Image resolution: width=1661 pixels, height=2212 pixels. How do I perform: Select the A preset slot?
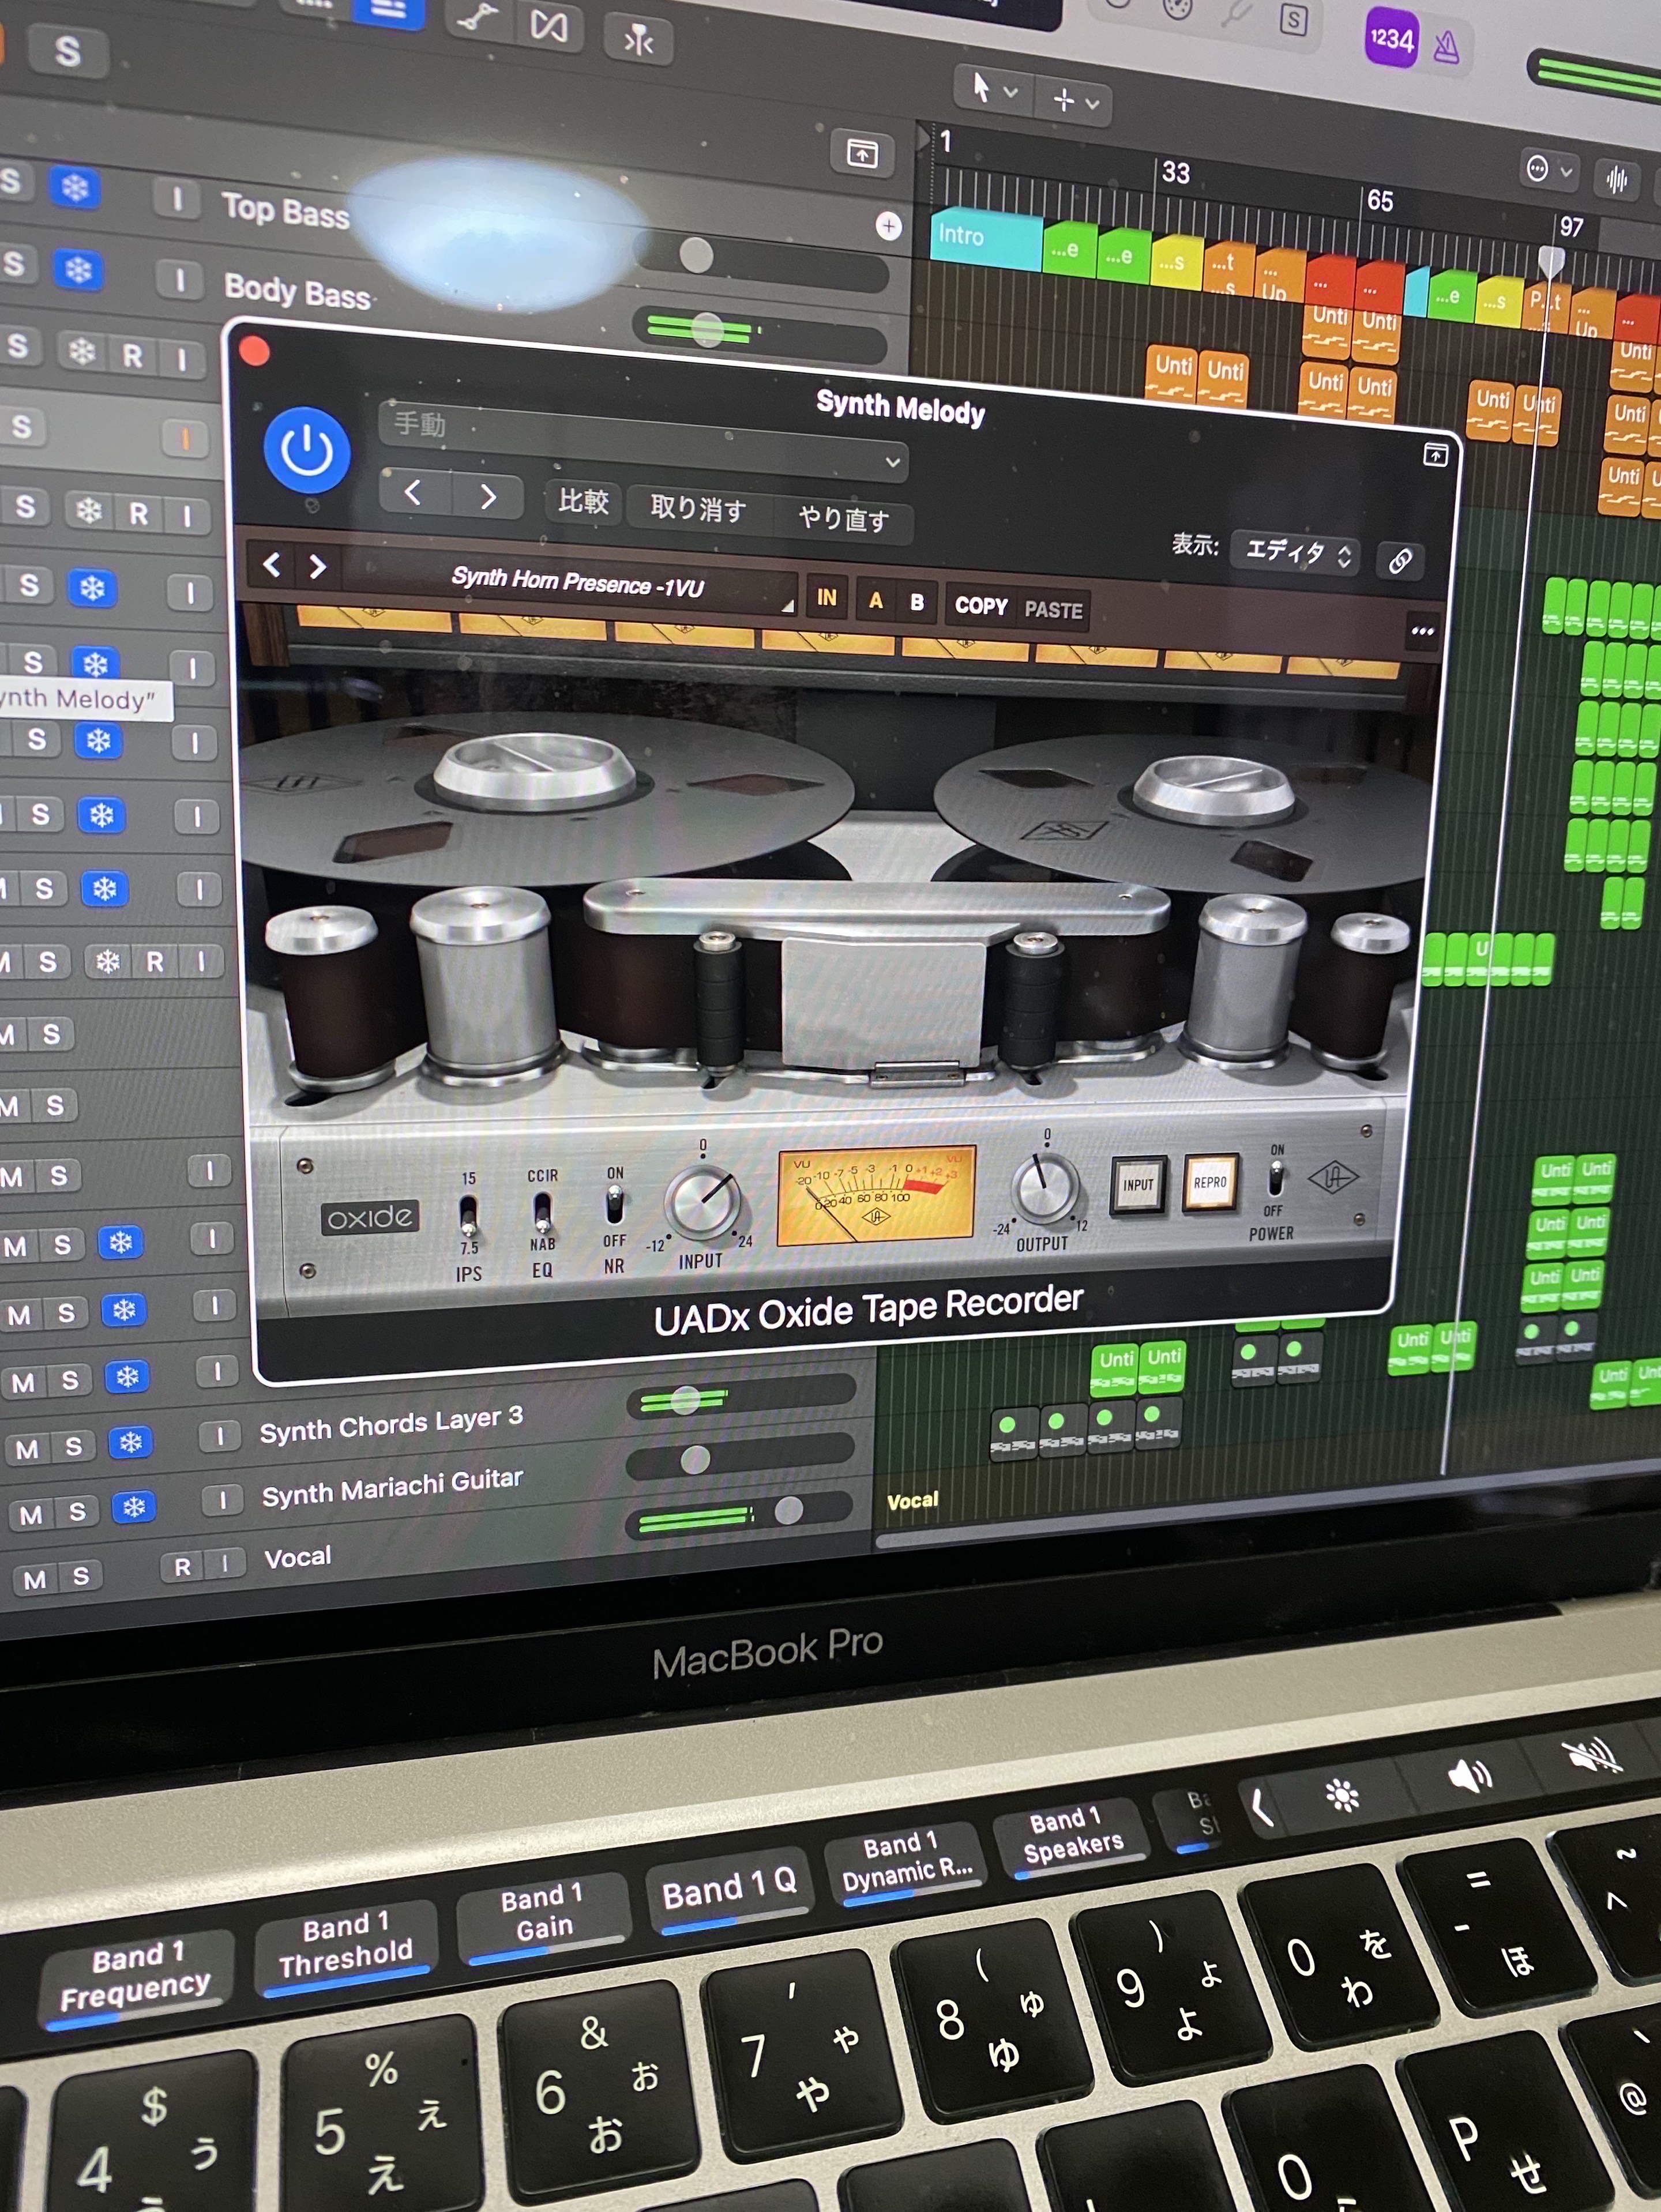point(875,601)
